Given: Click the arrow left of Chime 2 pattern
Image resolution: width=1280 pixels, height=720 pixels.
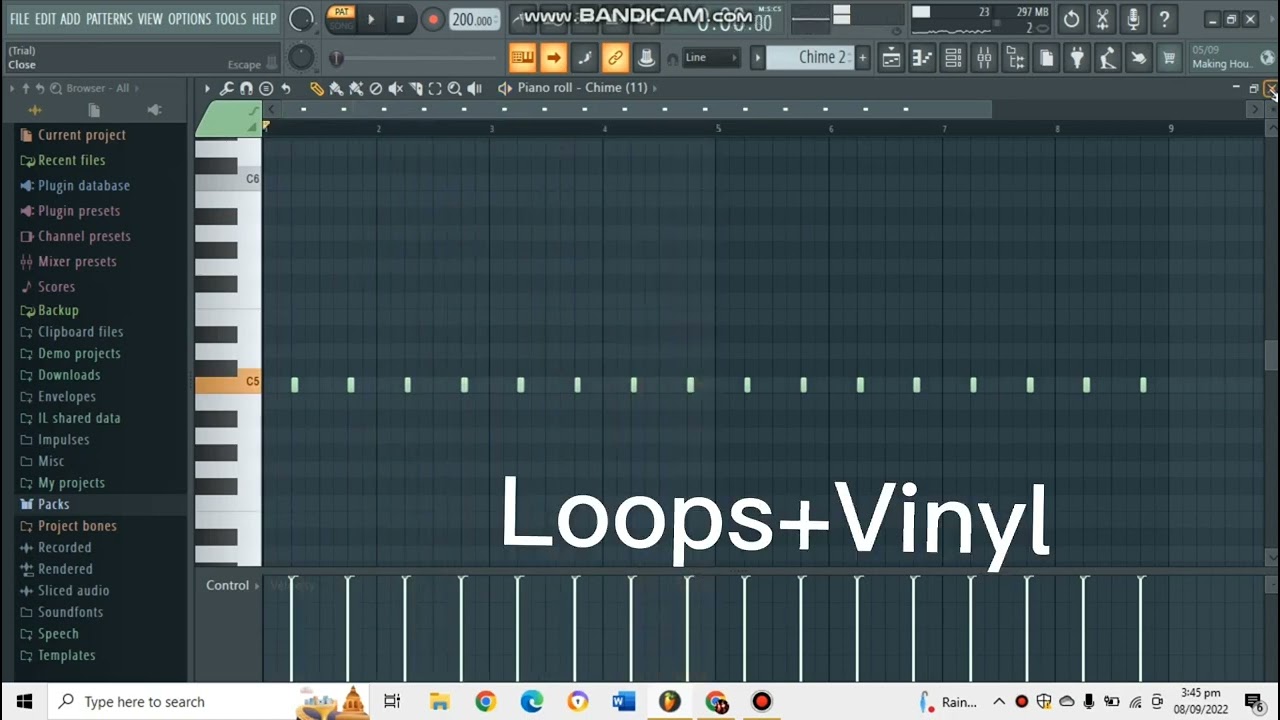Looking at the screenshot, I should tap(758, 58).
